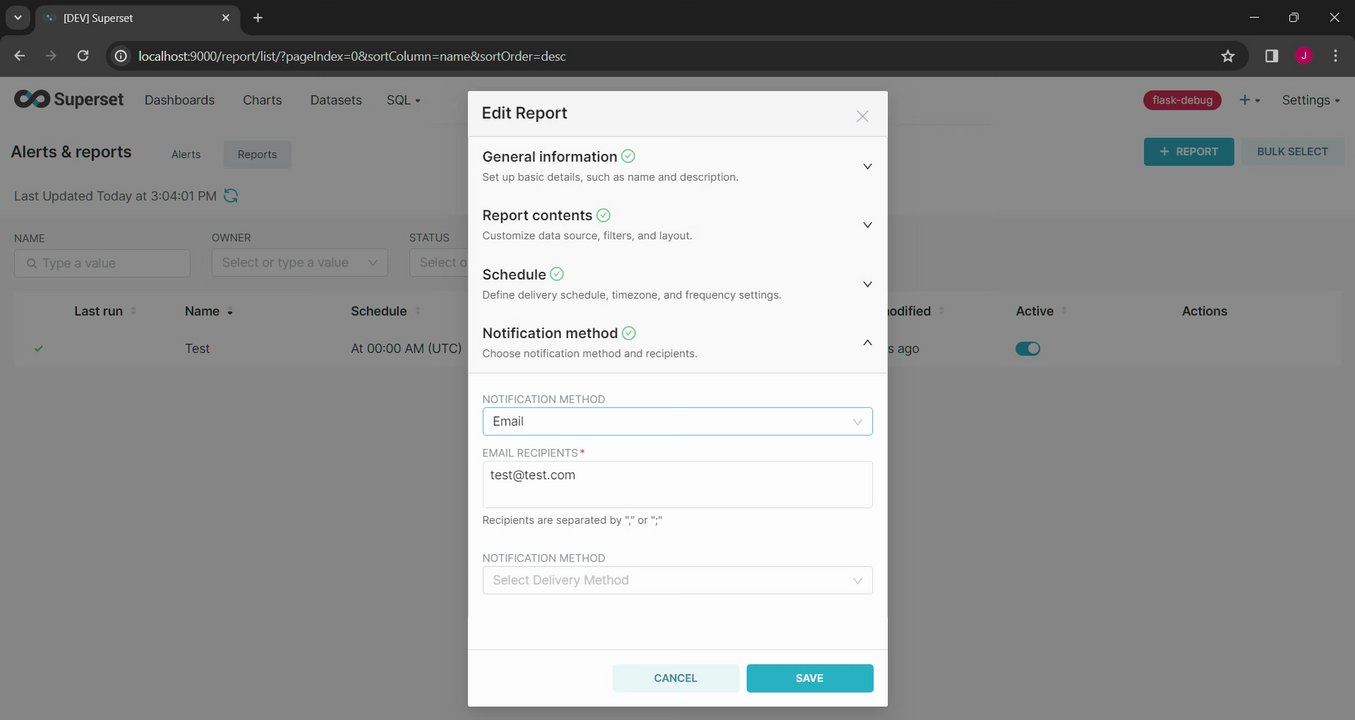Click the "At 00:00 AM (UTC)" schedule cell
Image resolution: width=1355 pixels, height=720 pixels.
[x=407, y=348]
